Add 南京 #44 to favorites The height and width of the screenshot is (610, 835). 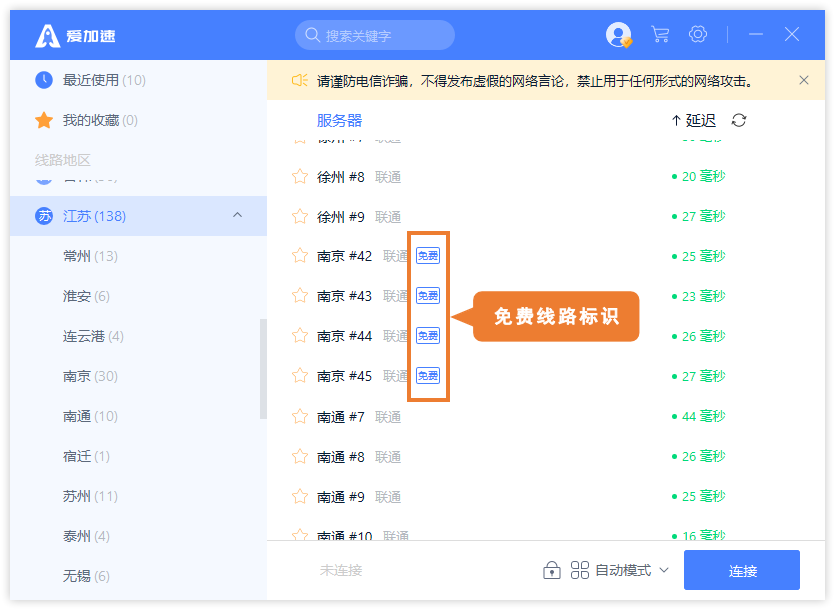[300, 336]
